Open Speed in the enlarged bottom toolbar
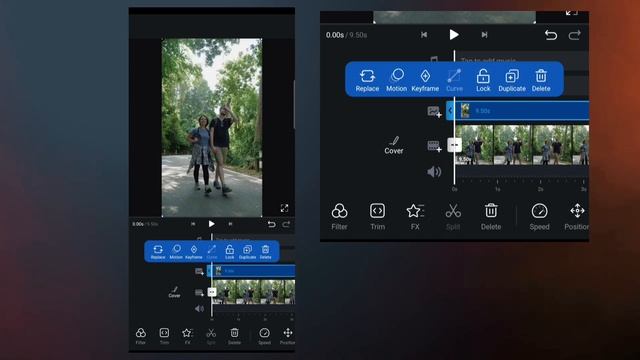Viewport: 640px width, 360px height. (539, 217)
